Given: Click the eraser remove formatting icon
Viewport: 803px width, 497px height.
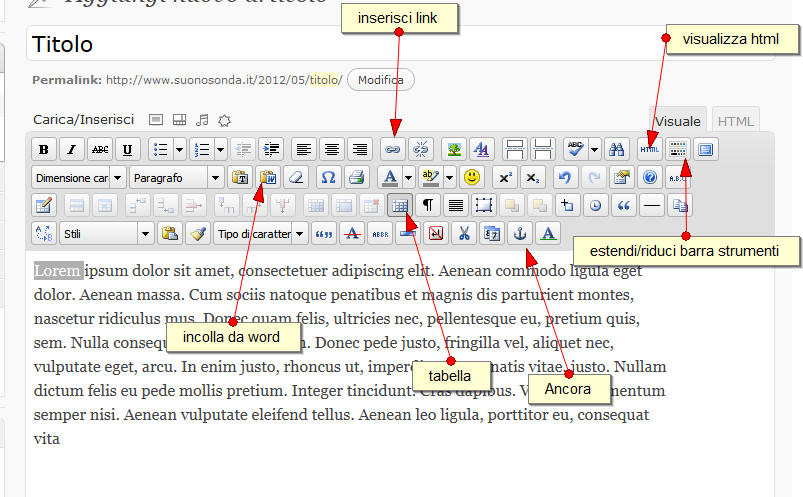Looking at the screenshot, I should click(x=296, y=178).
